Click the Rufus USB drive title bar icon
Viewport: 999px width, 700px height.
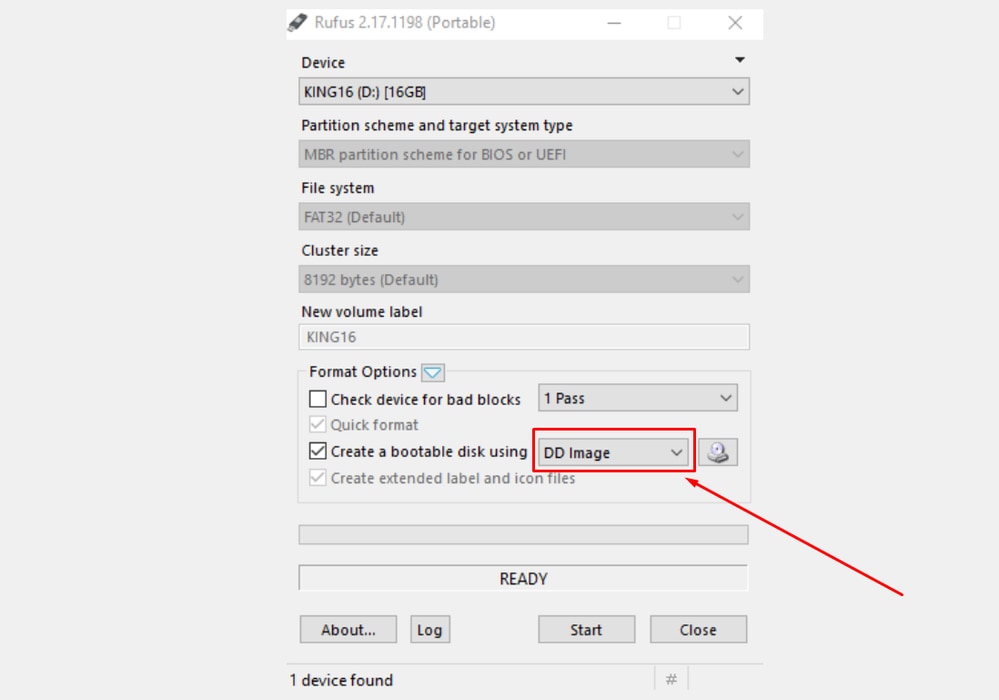[x=298, y=23]
